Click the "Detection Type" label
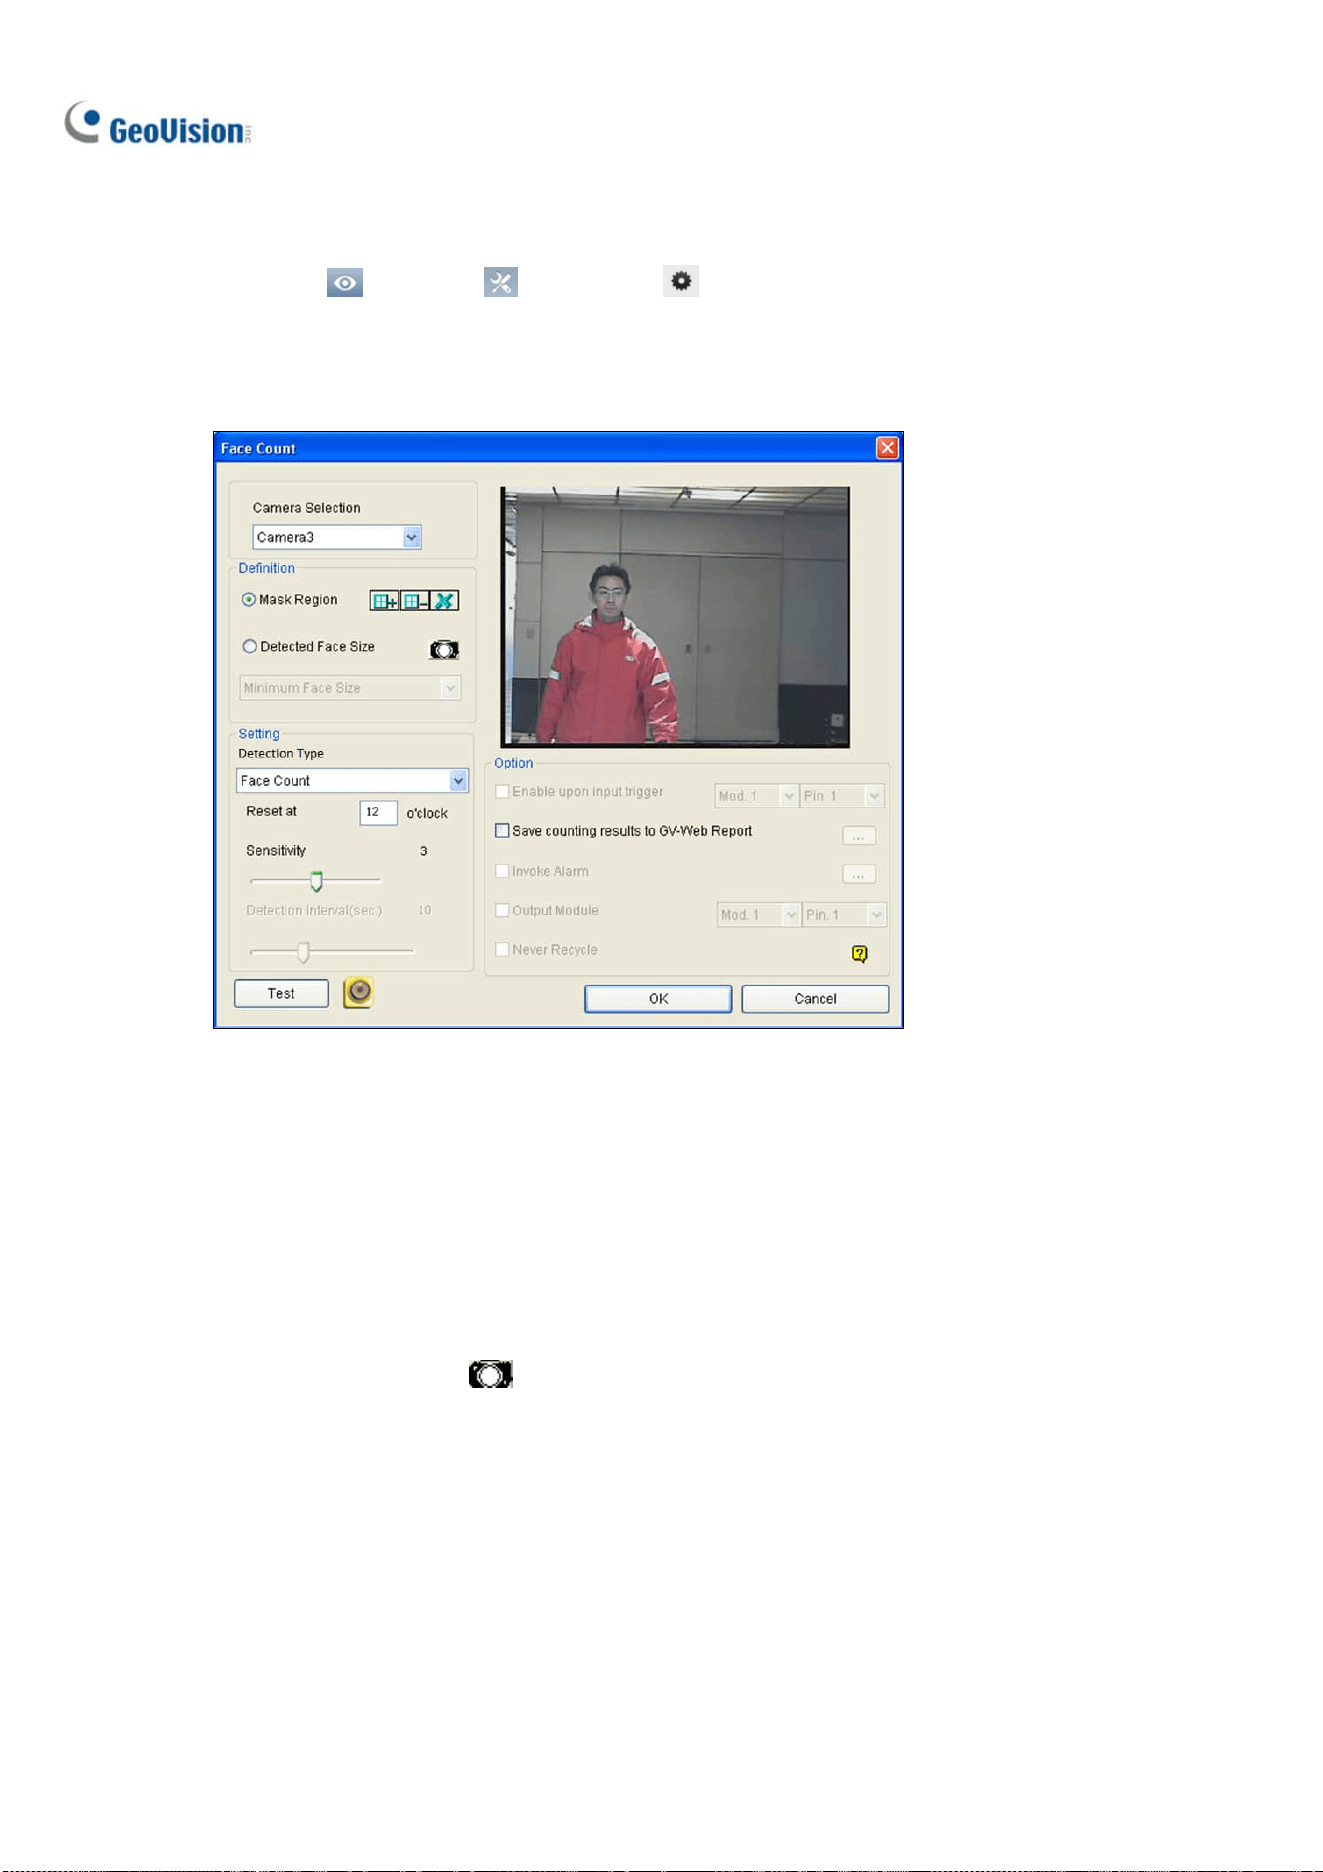This screenshot has width=1323, height=1872. (x=281, y=754)
